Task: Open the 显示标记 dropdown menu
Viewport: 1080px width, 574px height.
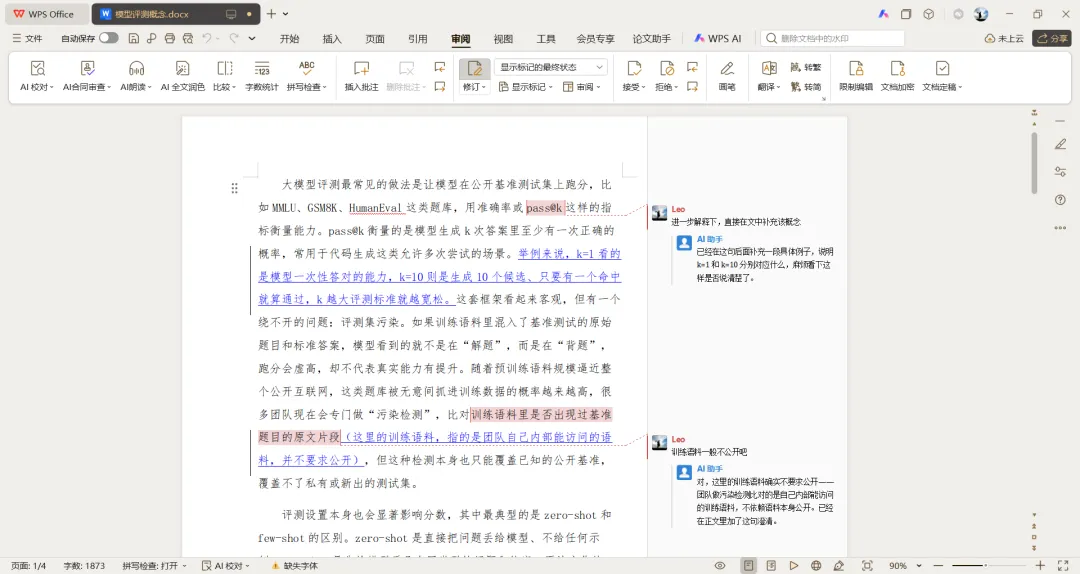Action: [x=526, y=87]
